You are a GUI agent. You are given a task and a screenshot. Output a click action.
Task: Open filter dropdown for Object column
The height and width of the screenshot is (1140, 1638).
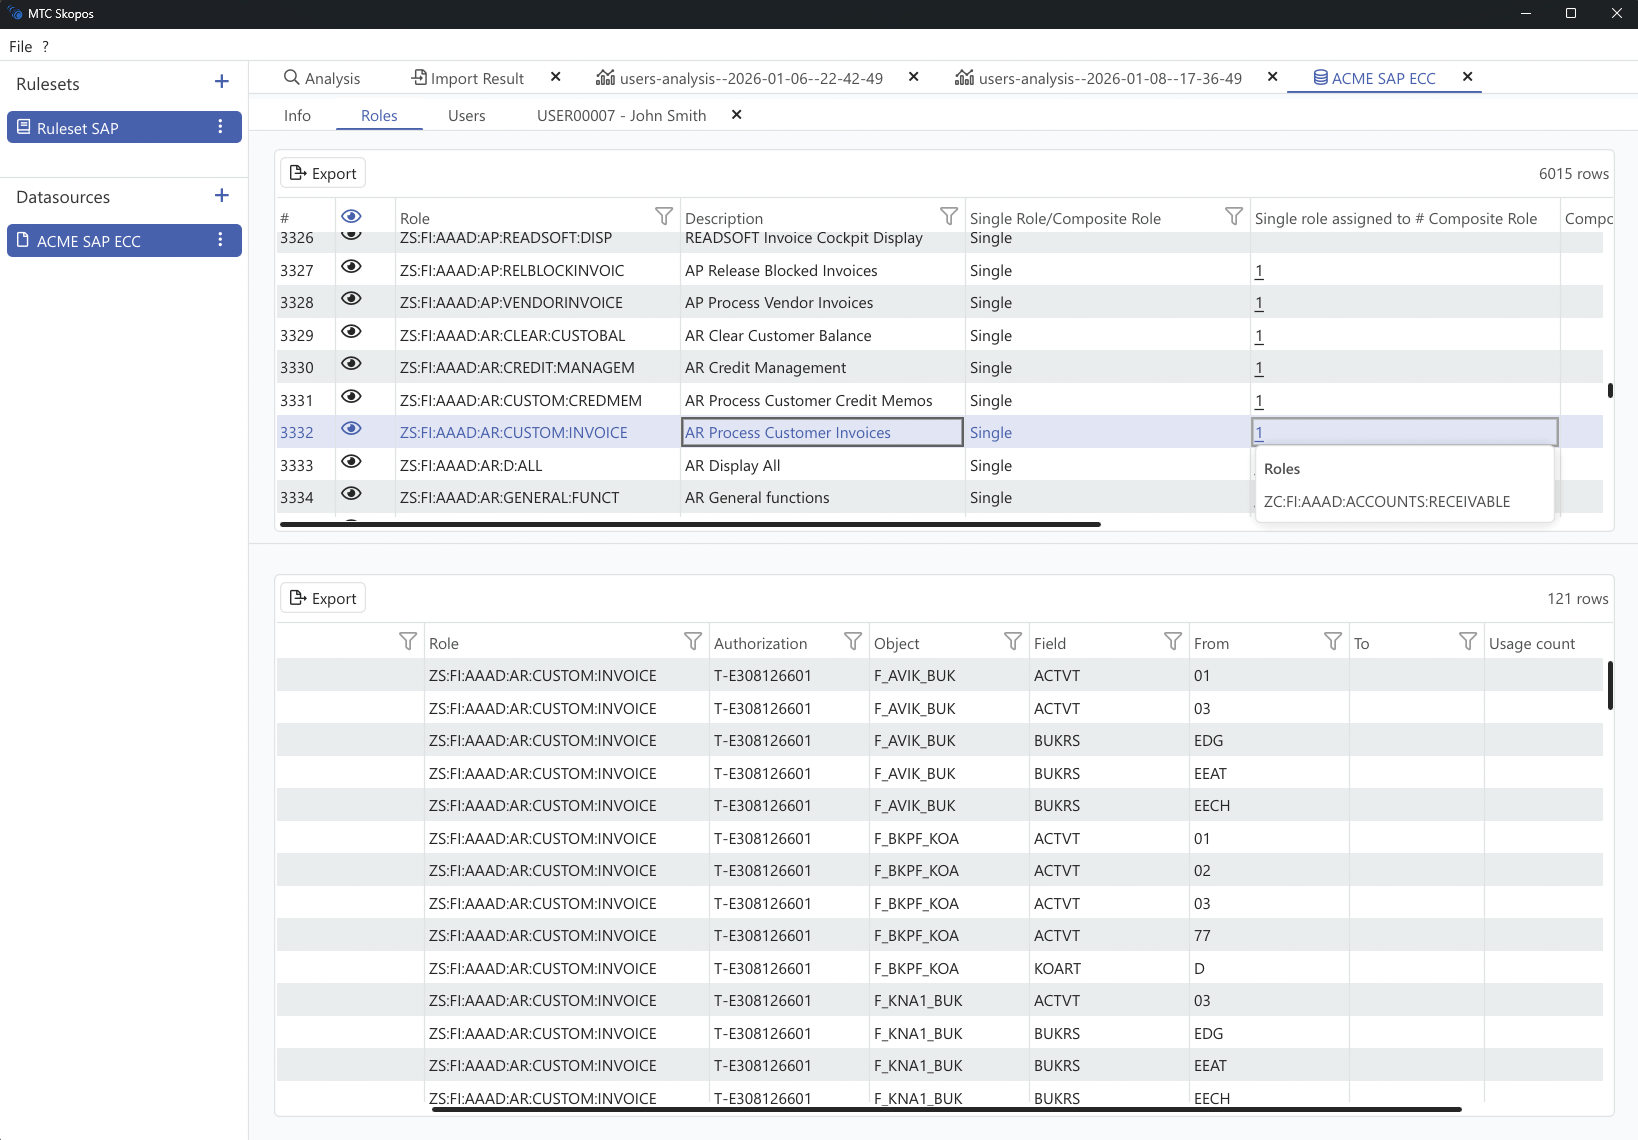(1012, 641)
